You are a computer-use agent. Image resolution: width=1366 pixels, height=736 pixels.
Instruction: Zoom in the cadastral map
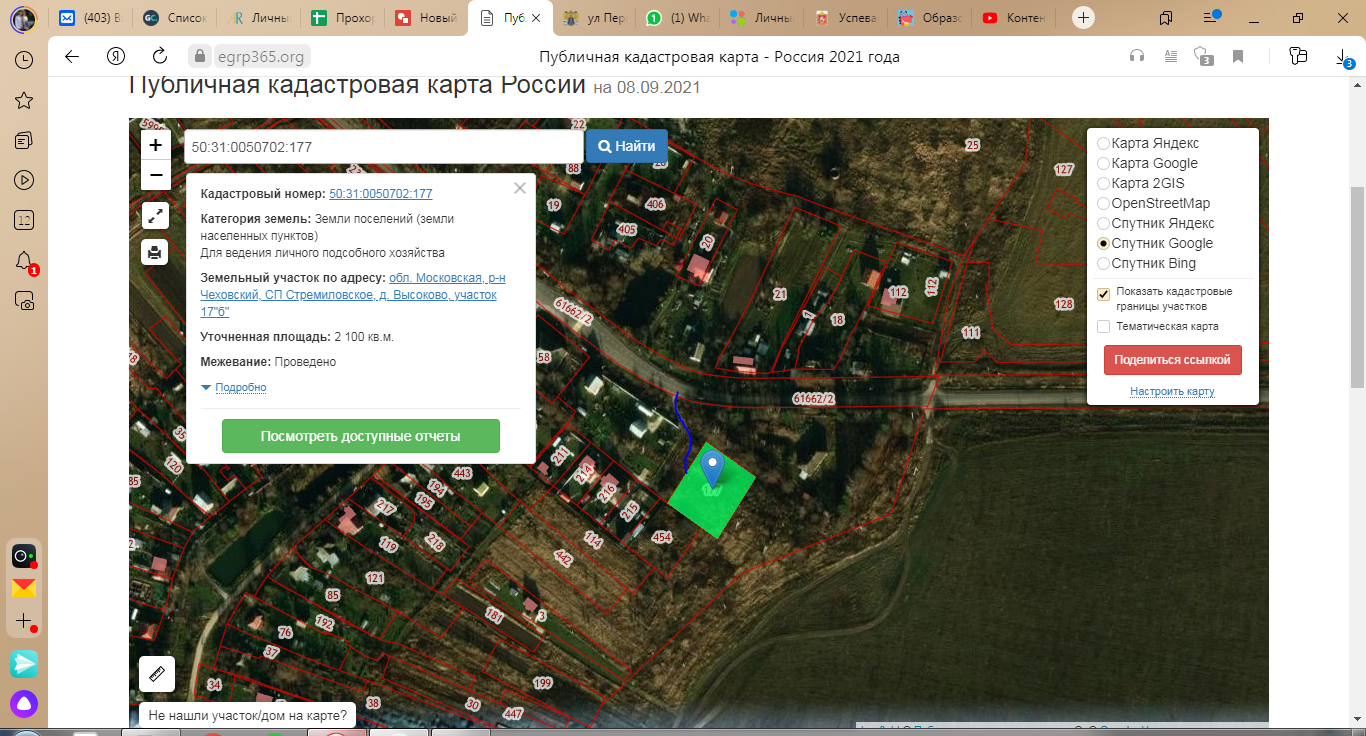point(155,145)
